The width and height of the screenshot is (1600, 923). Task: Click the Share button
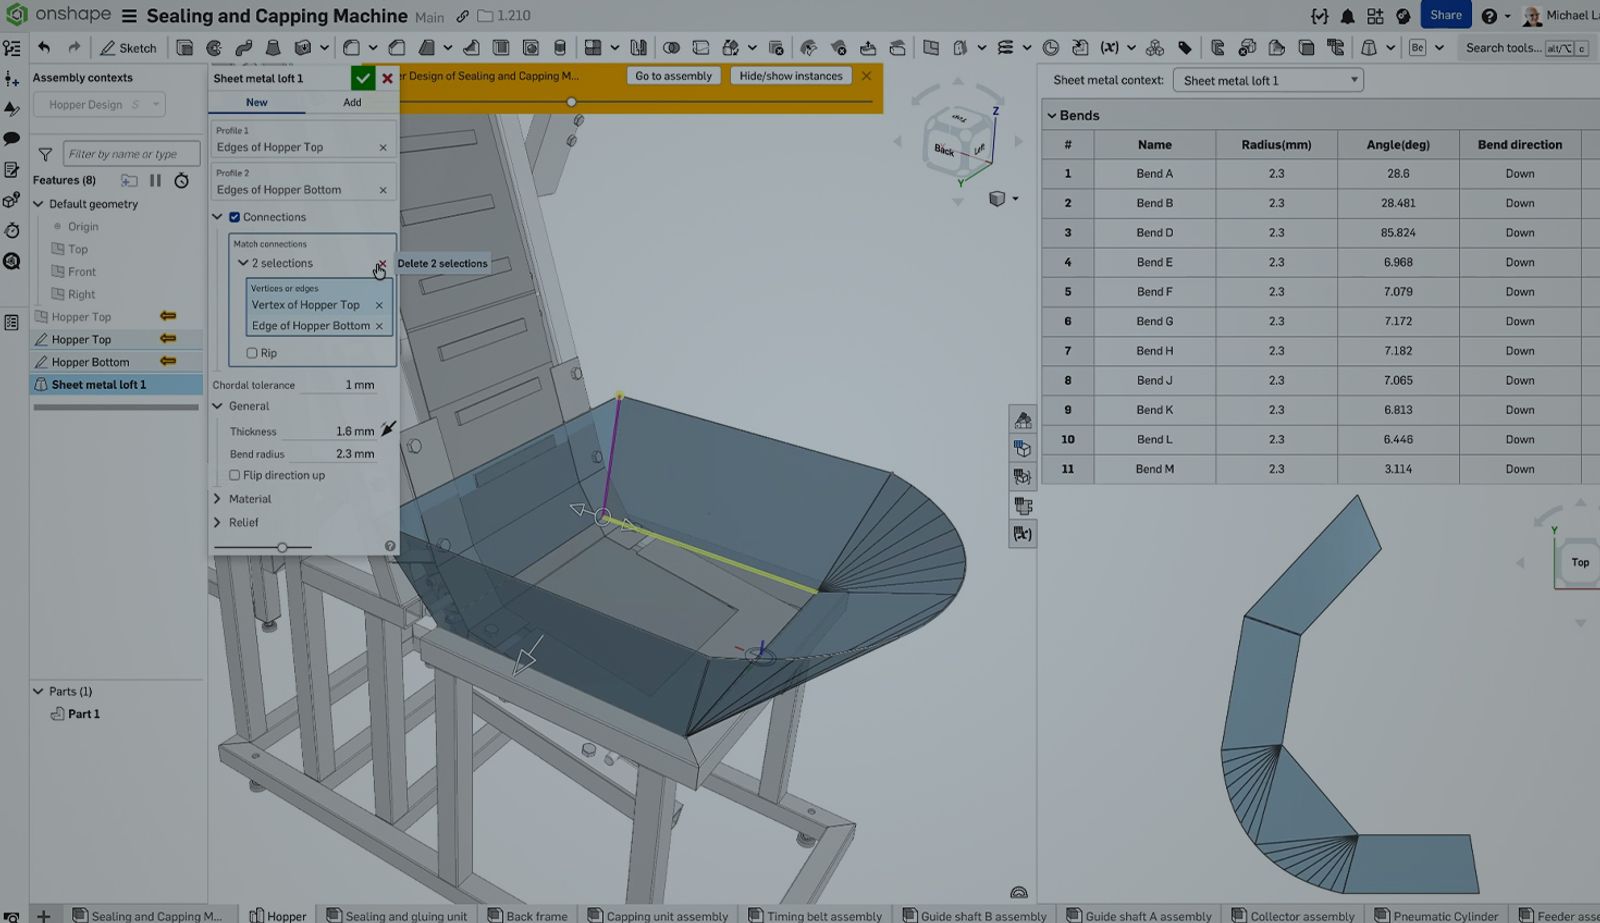[x=1445, y=15]
